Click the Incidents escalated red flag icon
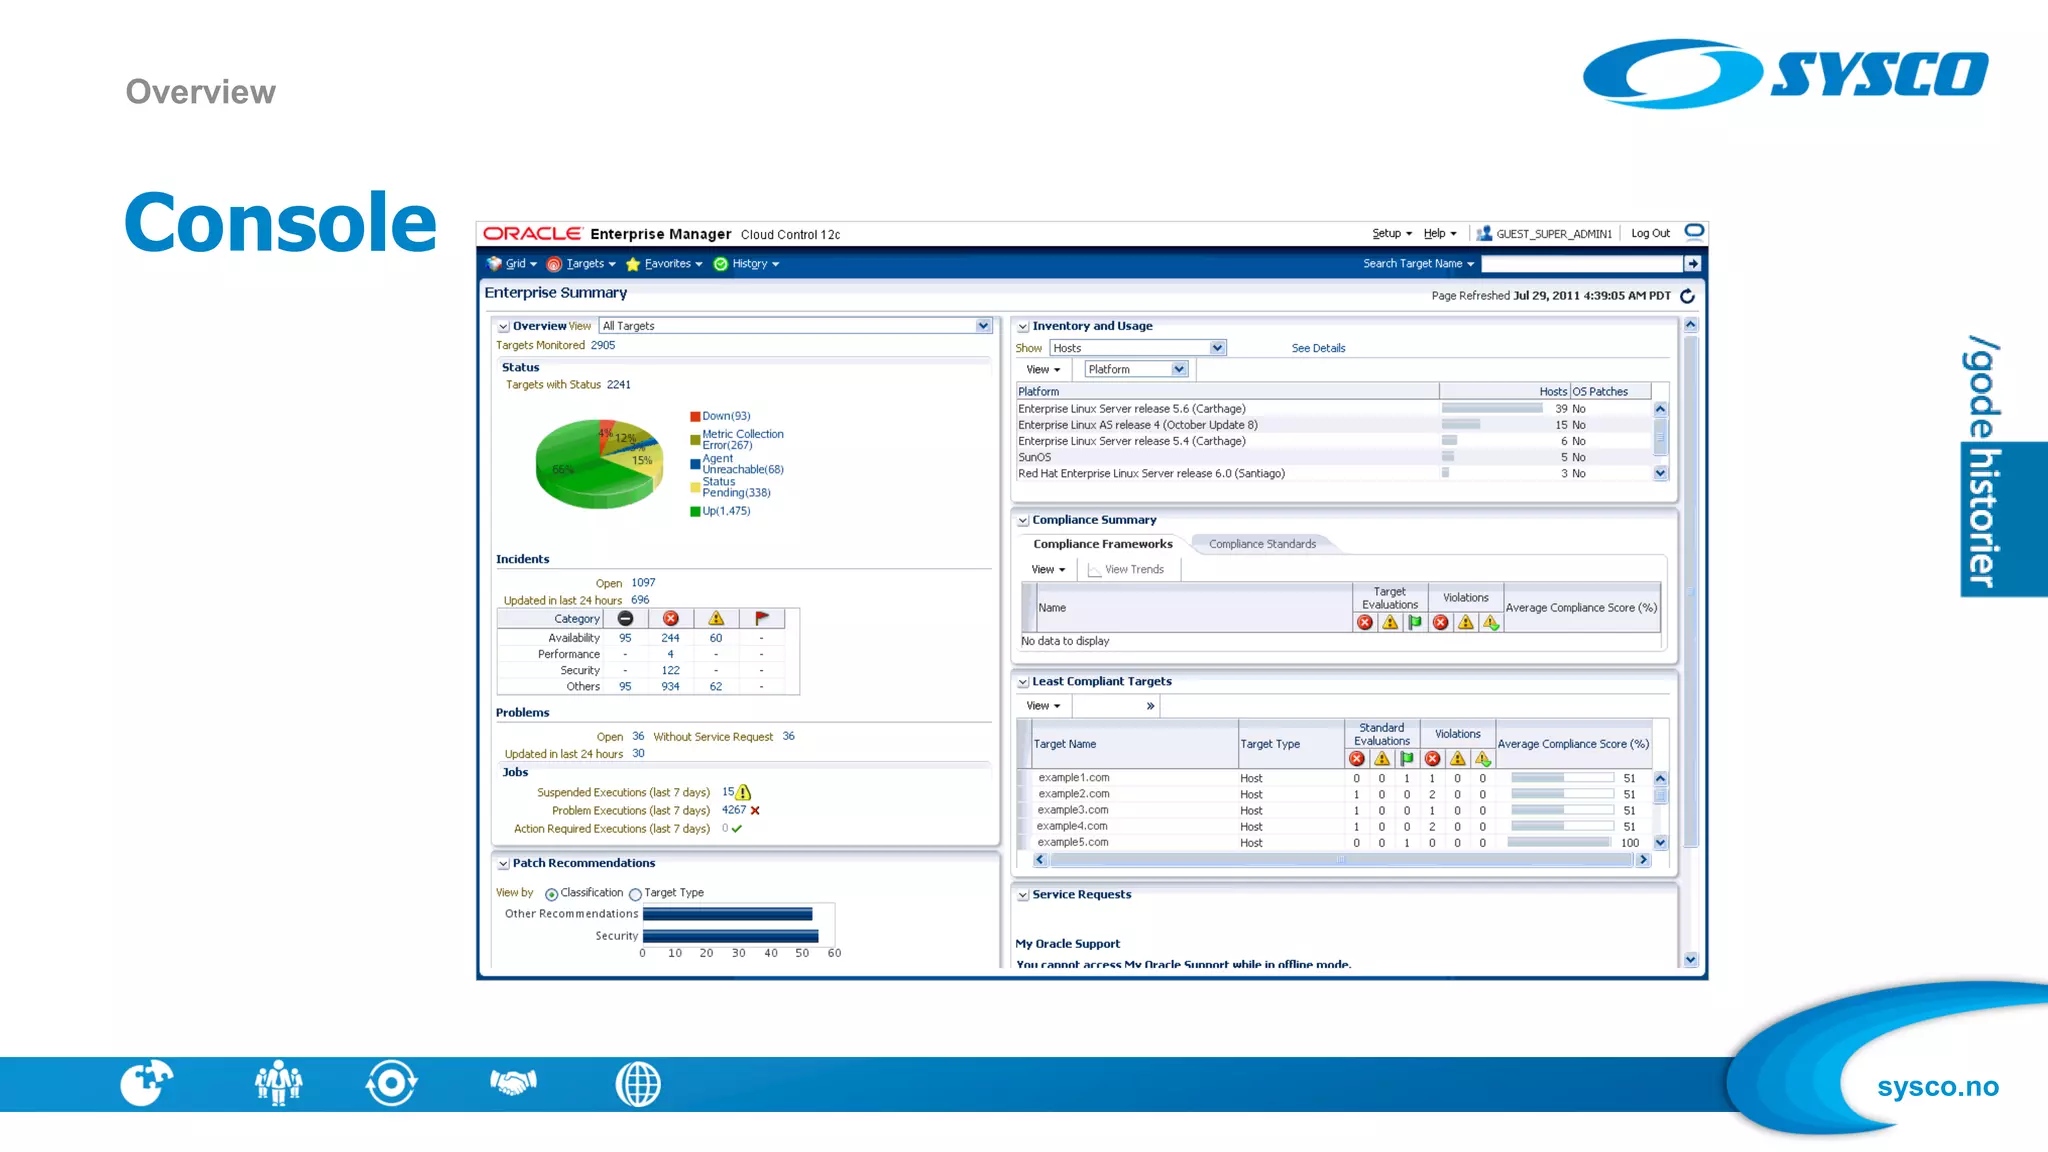This screenshot has width=2048, height=1152. point(762,619)
